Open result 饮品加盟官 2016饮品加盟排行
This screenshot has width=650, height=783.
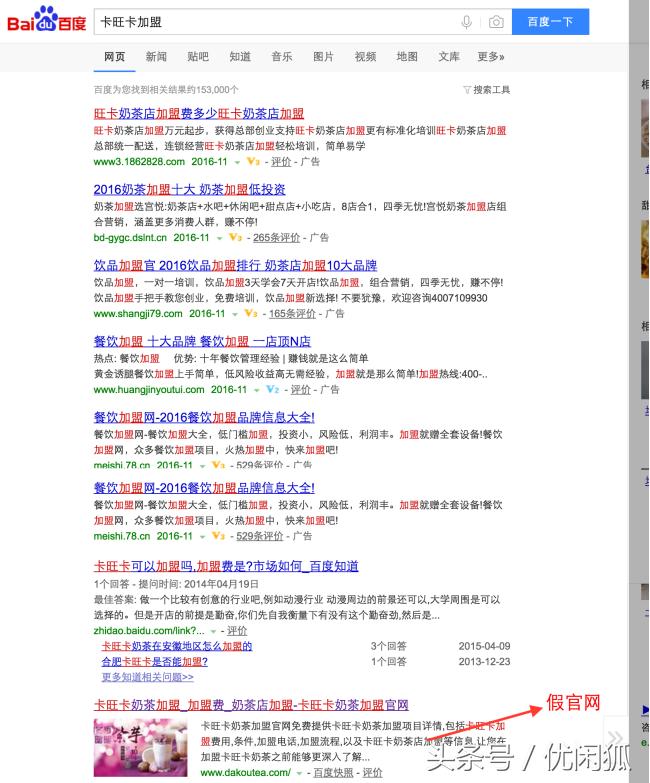(235, 265)
